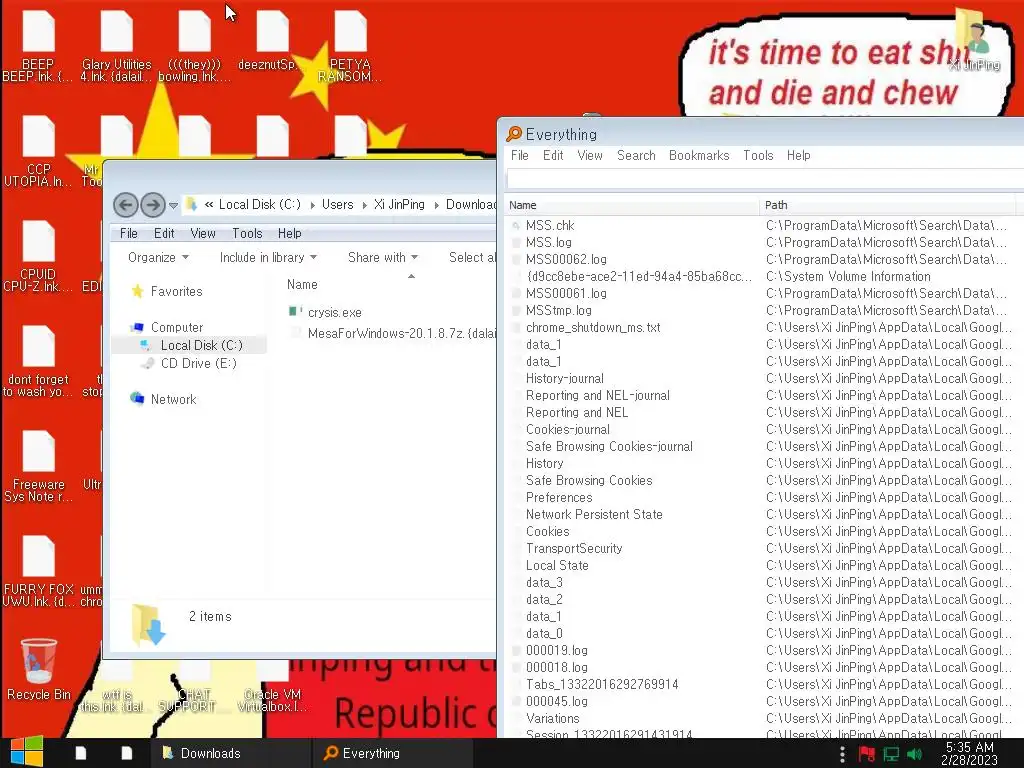1024x768 pixels.
Task: Click the Select all toolbar button
Action: click(x=472, y=257)
